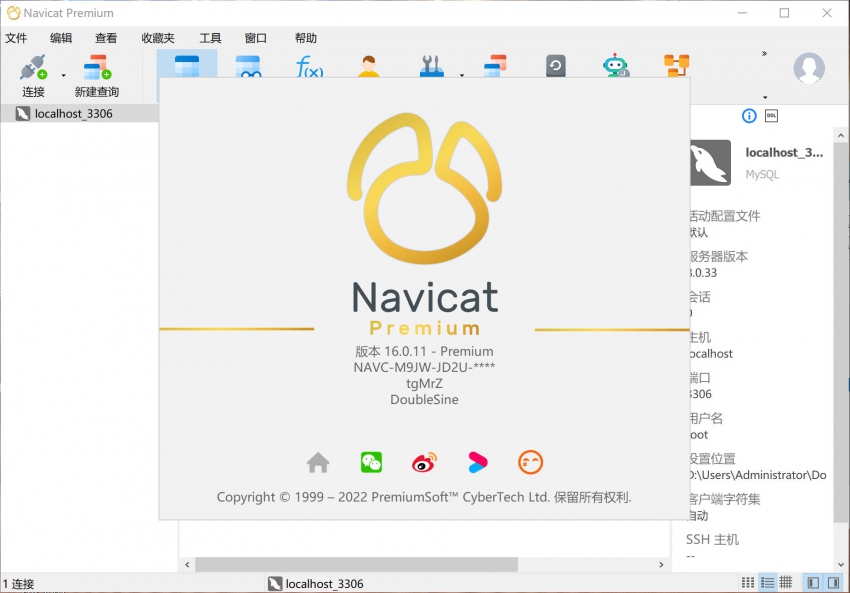Open the WeChat icon in the About dialog
850x593 pixels.
click(x=371, y=462)
